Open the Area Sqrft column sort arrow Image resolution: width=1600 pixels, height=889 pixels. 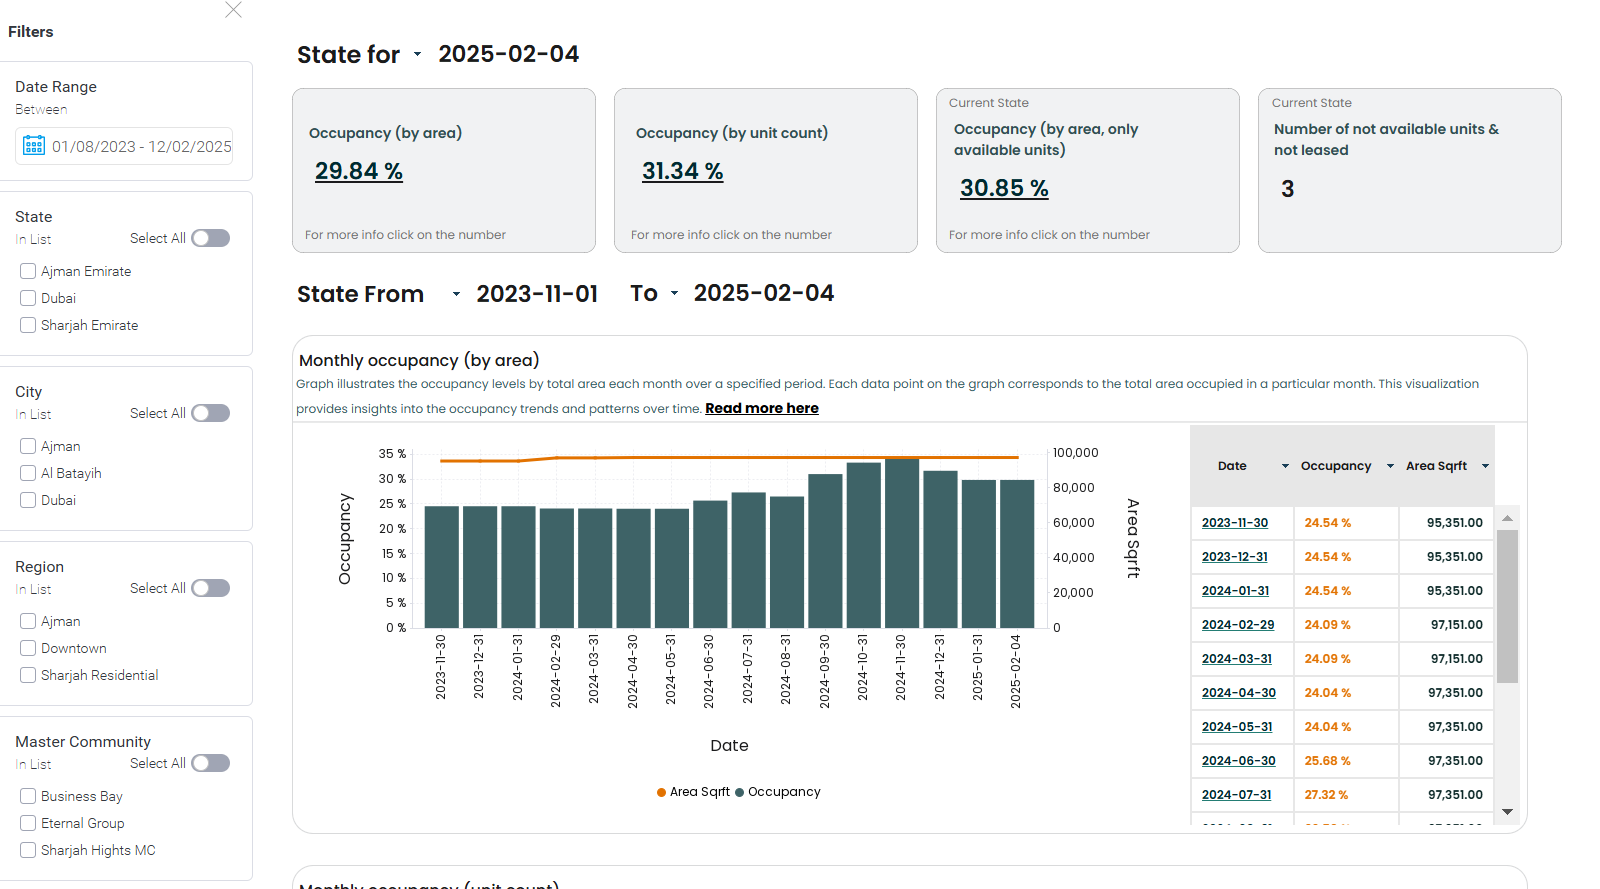pyautogui.click(x=1485, y=466)
